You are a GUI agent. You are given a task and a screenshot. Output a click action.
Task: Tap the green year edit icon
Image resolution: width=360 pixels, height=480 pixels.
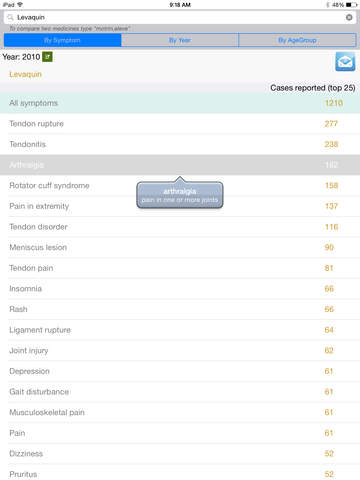(47, 57)
